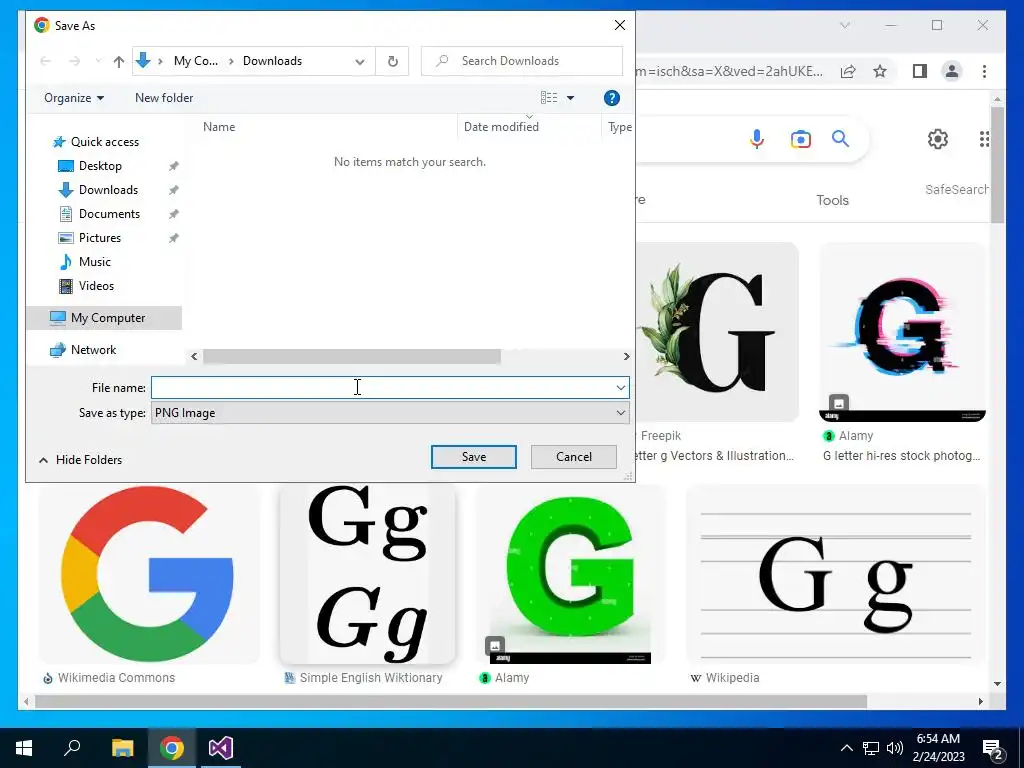Nudge the file list left with the scroll arrow

[x=194, y=357]
